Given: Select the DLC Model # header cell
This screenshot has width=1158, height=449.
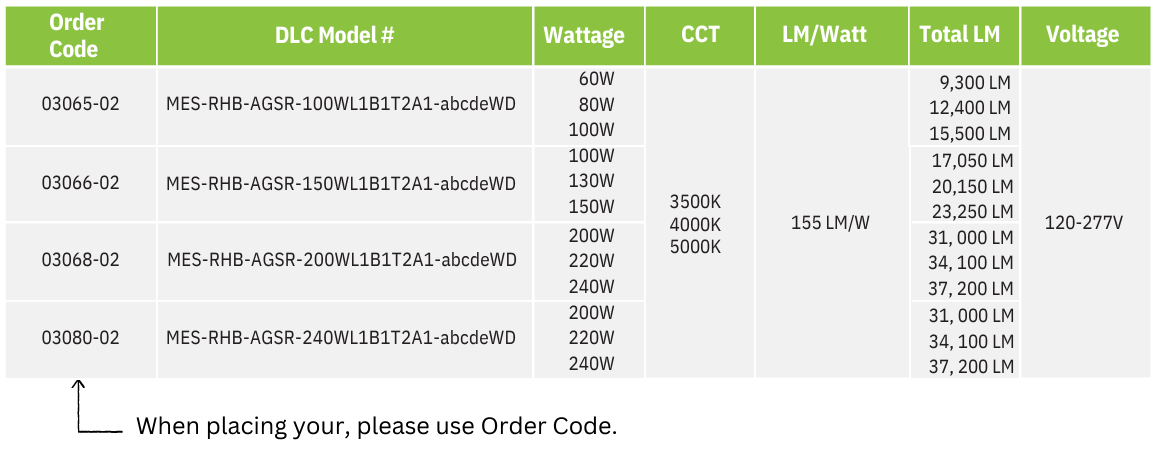Looking at the screenshot, I should [345, 35].
